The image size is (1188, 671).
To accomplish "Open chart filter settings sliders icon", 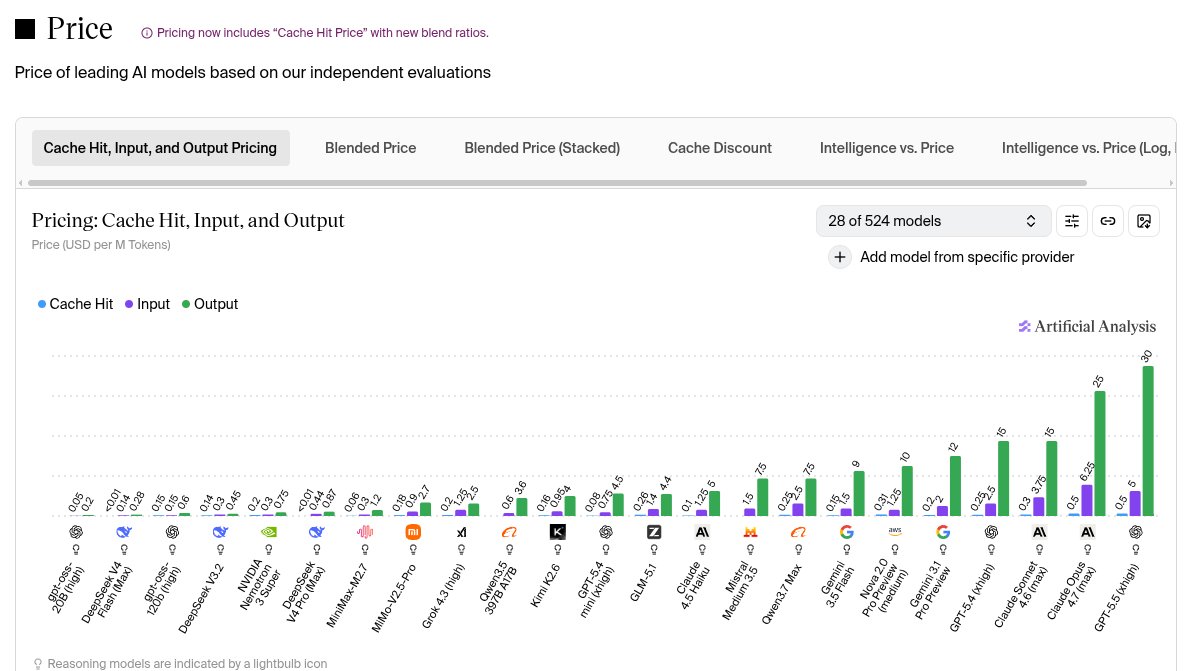I will click(1072, 221).
